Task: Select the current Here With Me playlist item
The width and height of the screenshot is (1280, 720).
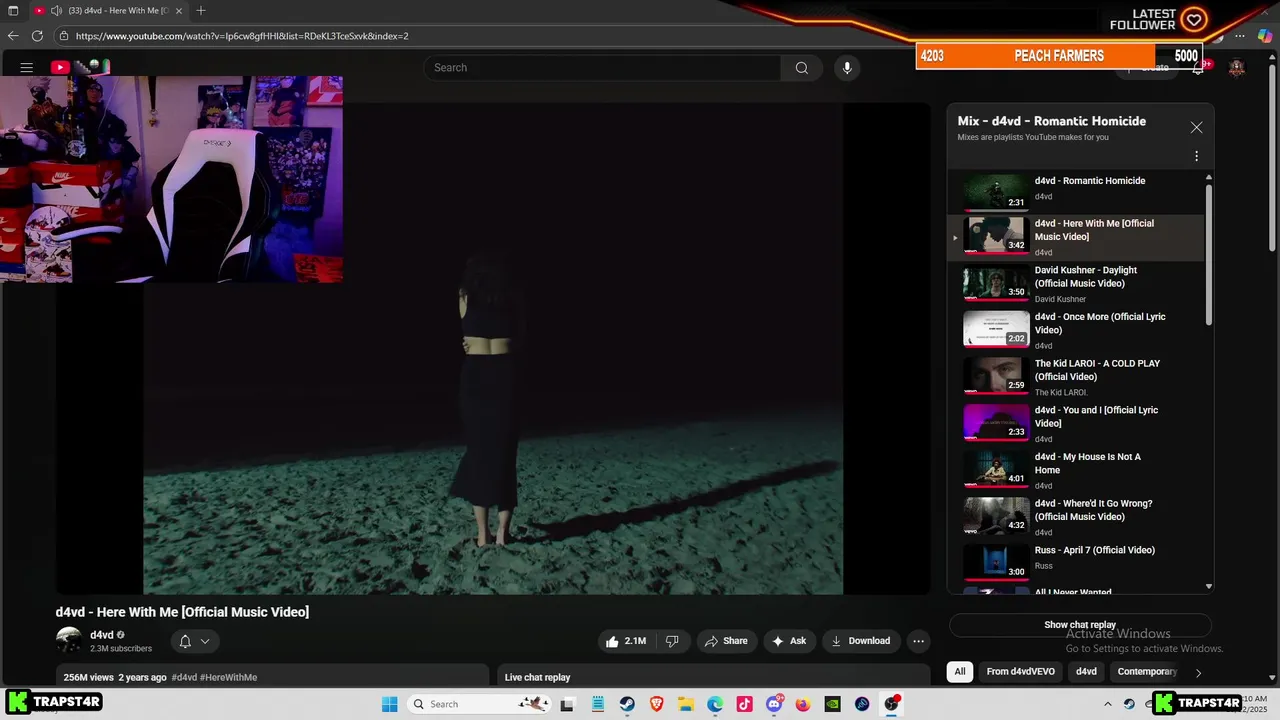Action: 1076,238
